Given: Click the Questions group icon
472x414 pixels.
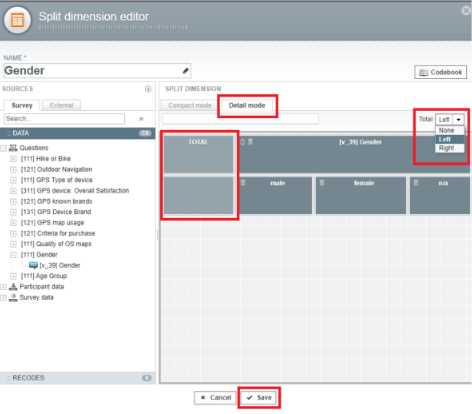Looking at the screenshot, I should pyautogui.click(x=13, y=148).
